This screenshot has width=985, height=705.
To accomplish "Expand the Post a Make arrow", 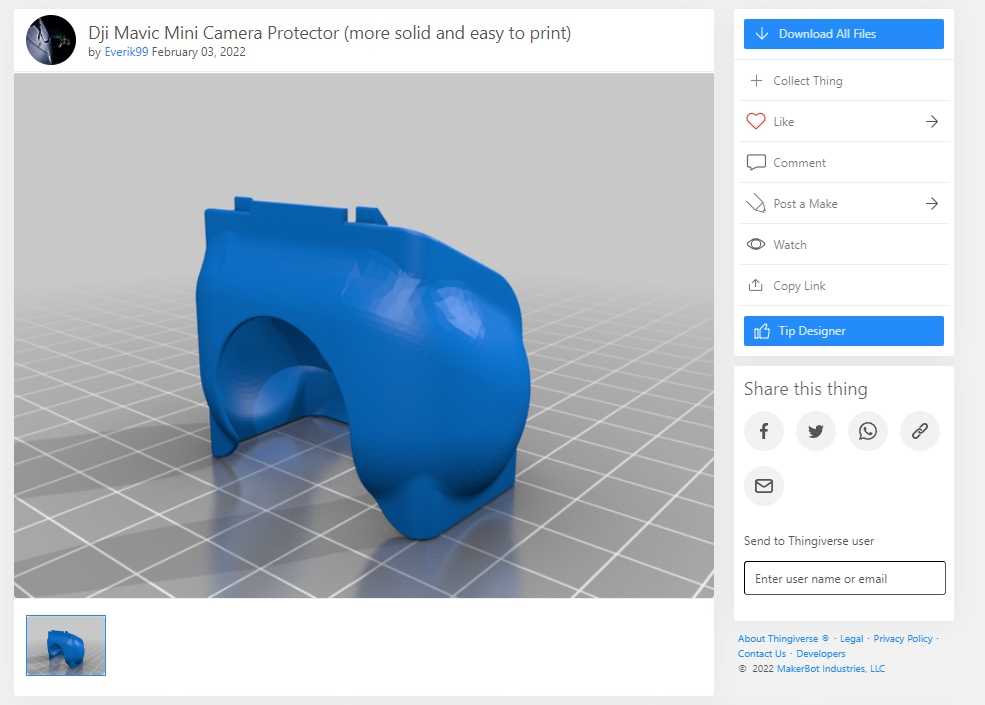I will 931,204.
